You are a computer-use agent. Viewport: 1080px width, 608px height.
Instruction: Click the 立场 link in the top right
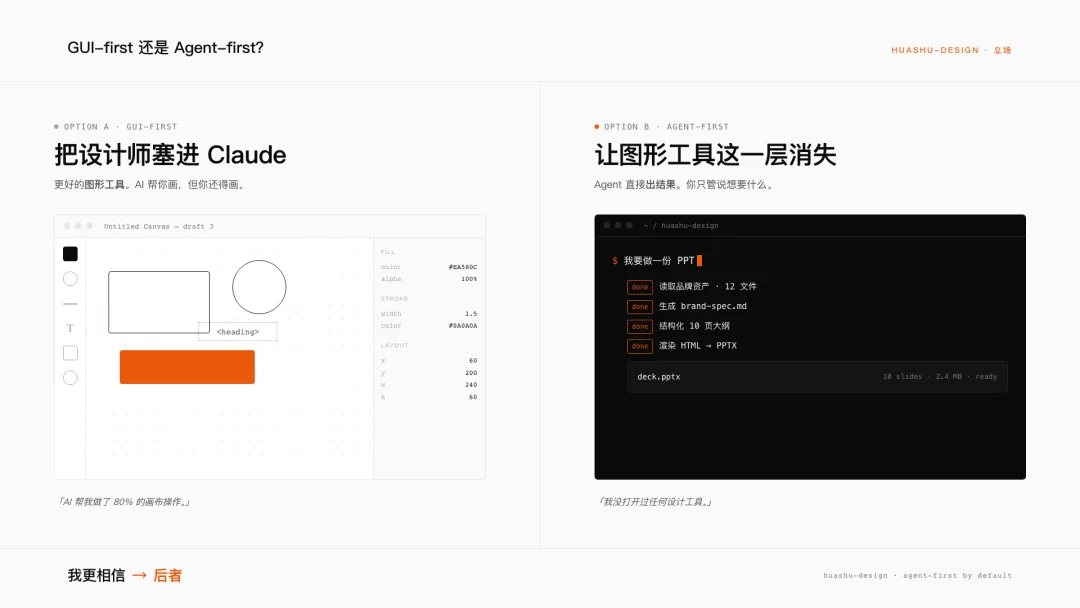pyautogui.click(x=1003, y=49)
